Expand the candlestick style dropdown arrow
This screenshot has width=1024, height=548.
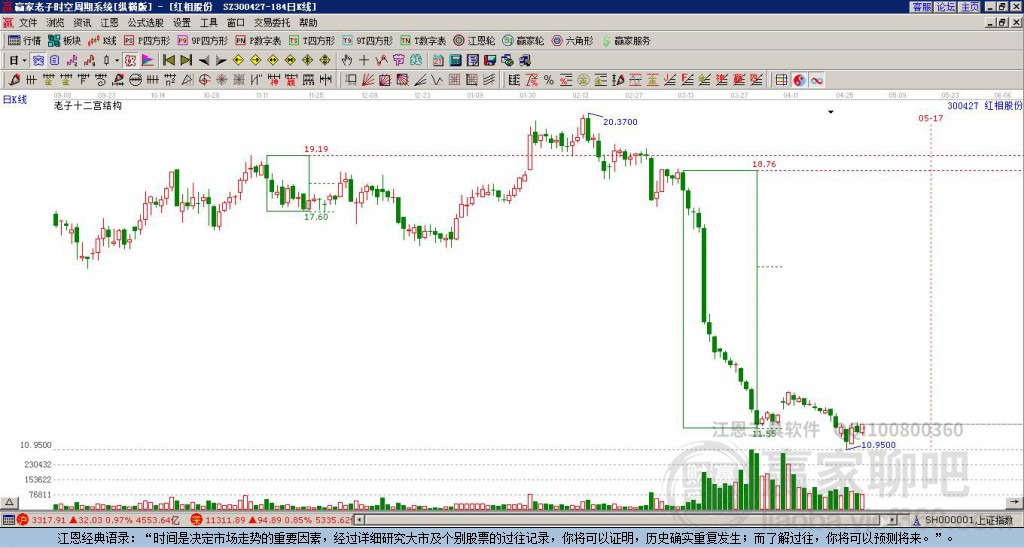click(x=117, y=61)
